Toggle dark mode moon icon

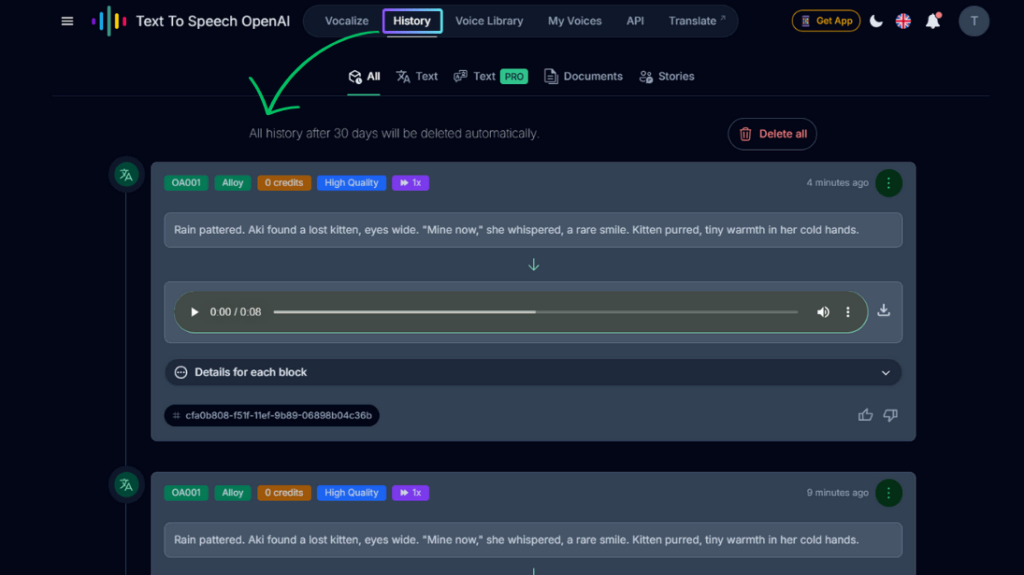[x=876, y=21]
